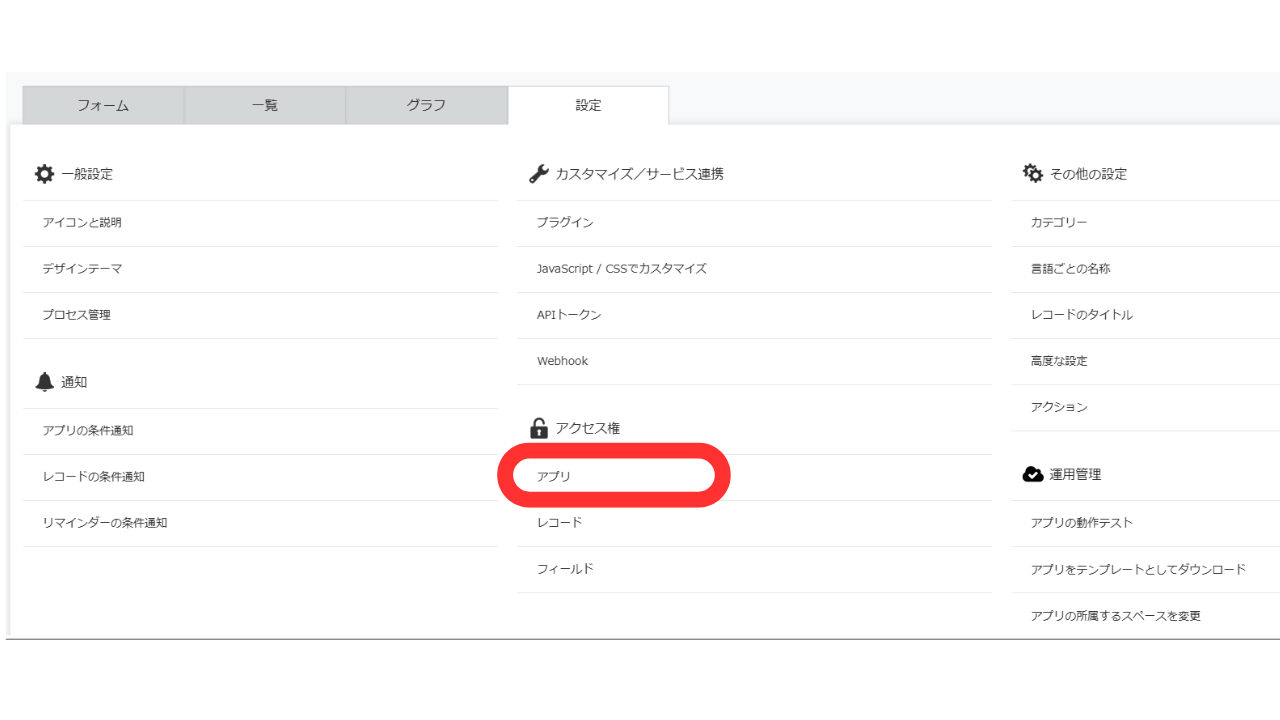Click the padlock icon beside アクセス権

coord(538,427)
